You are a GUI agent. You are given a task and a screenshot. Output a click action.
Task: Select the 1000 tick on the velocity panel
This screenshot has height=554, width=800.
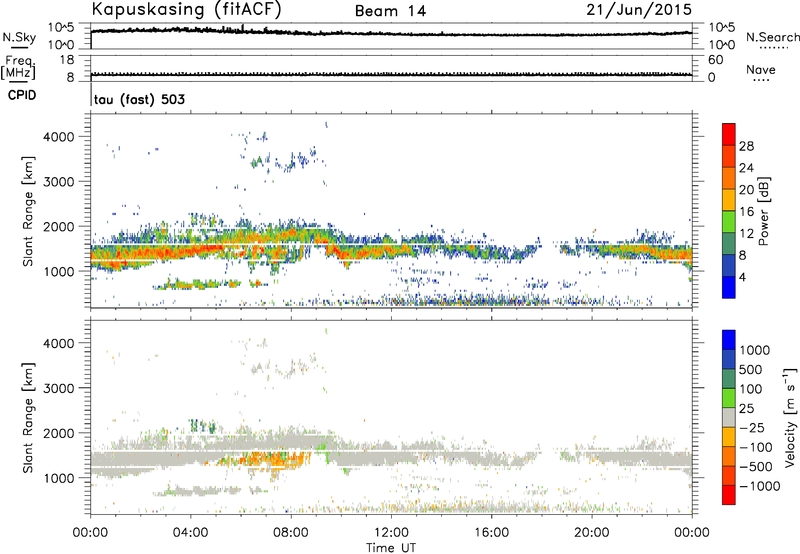tap(59, 478)
